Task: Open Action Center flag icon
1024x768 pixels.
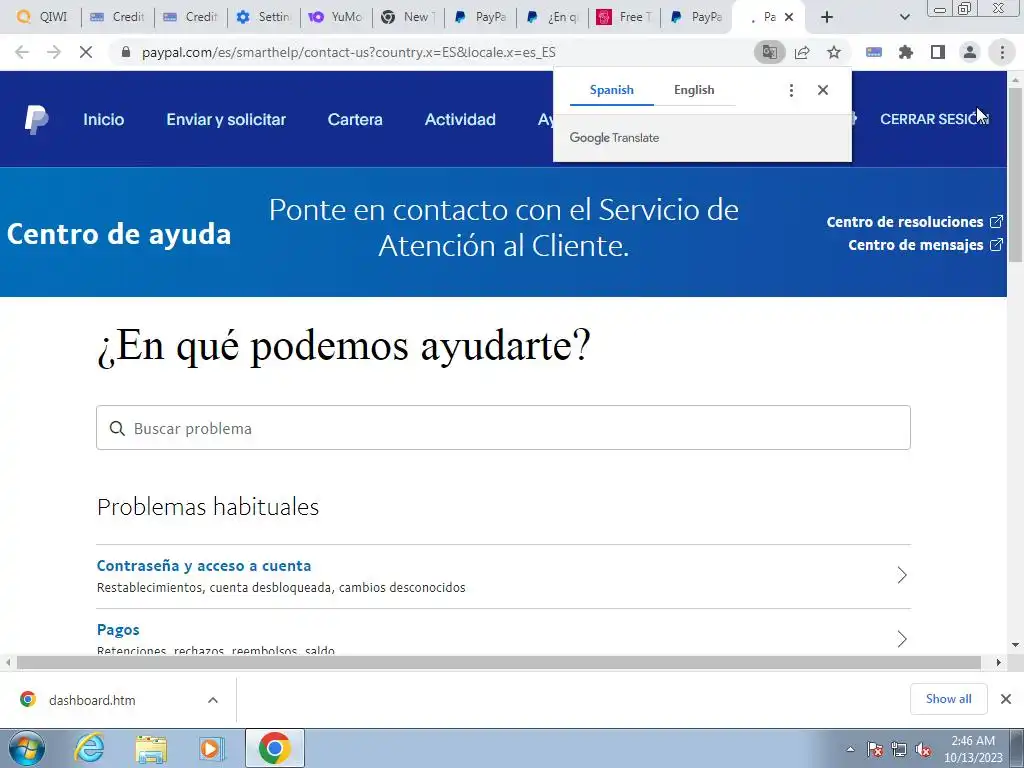Action: [x=874, y=750]
